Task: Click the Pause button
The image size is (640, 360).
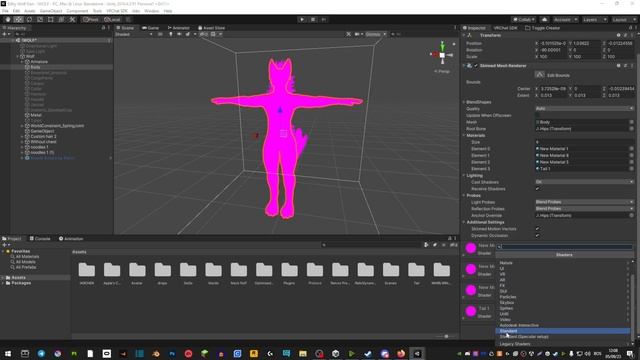Action: (313, 20)
